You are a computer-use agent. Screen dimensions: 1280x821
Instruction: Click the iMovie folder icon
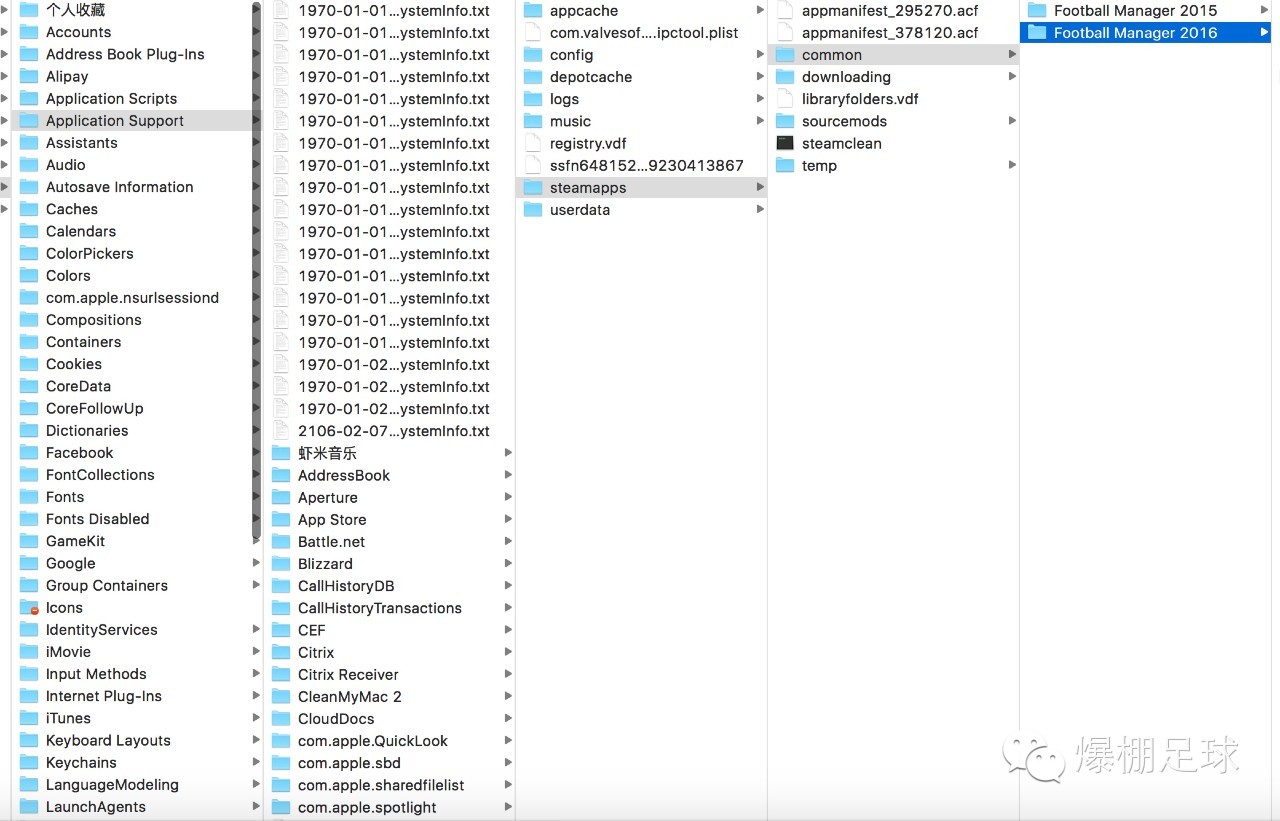coord(28,652)
